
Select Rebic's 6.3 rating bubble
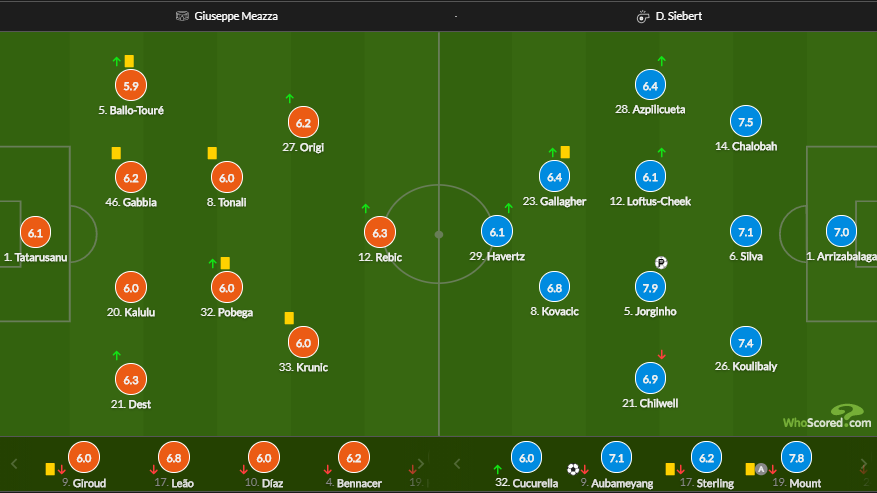[x=380, y=233]
